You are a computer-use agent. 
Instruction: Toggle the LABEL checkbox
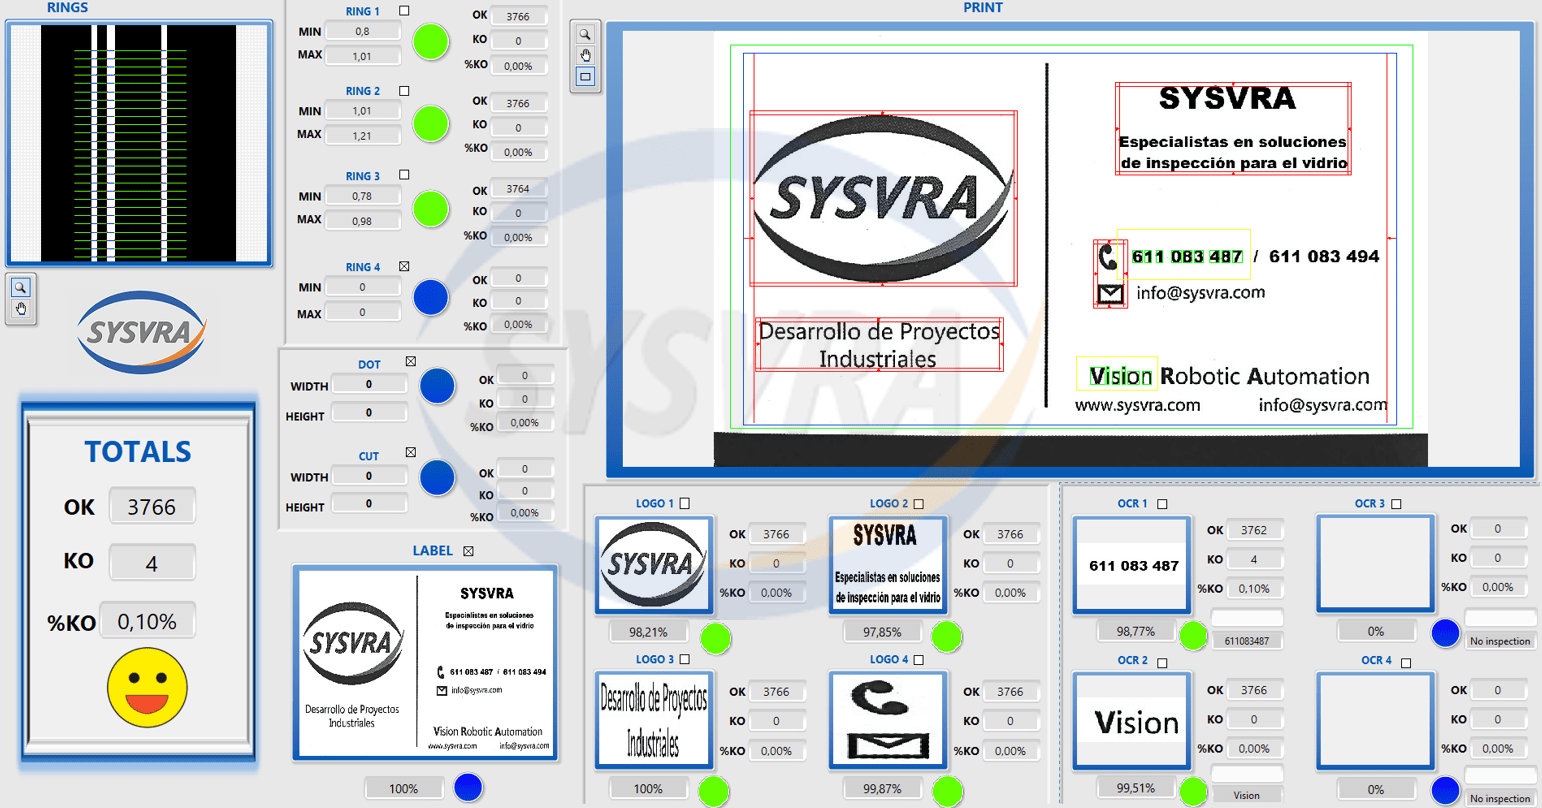pyautogui.click(x=468, y=551)
